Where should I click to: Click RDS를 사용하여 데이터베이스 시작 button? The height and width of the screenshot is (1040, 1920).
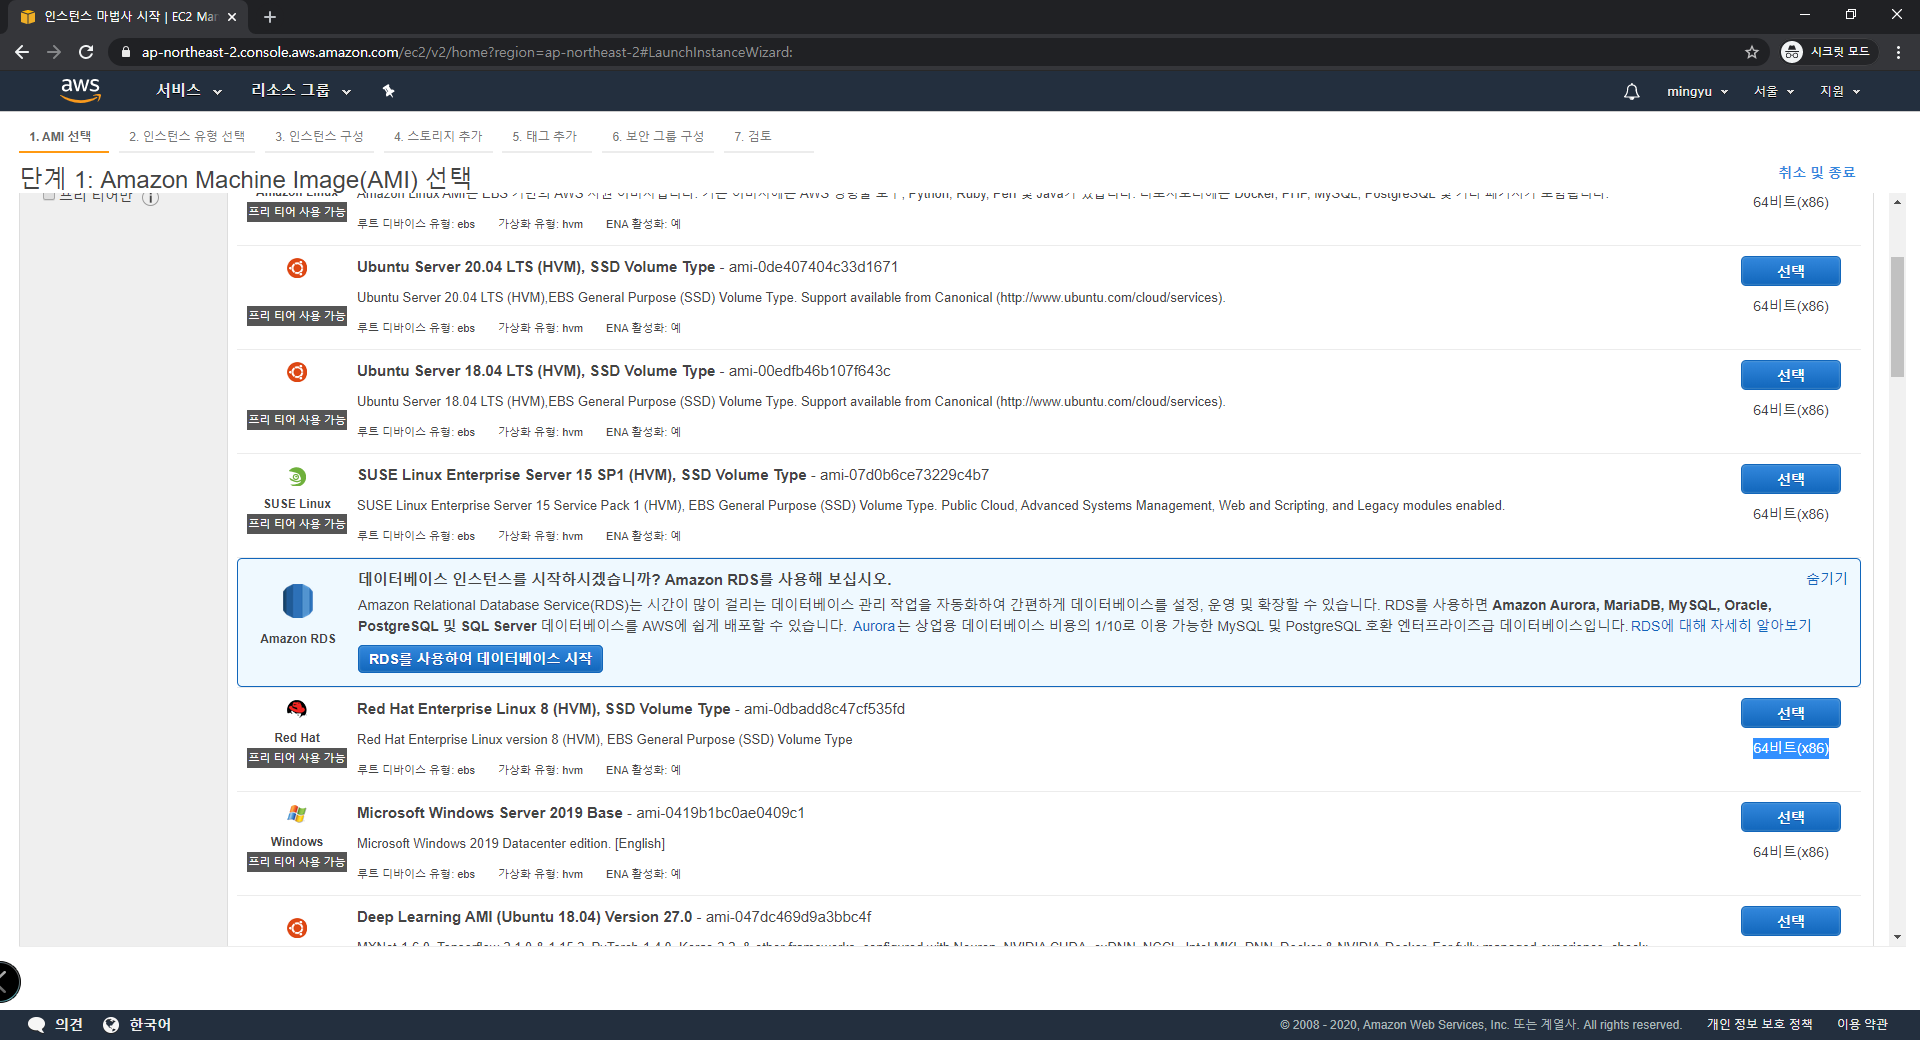tap(480, 659)
